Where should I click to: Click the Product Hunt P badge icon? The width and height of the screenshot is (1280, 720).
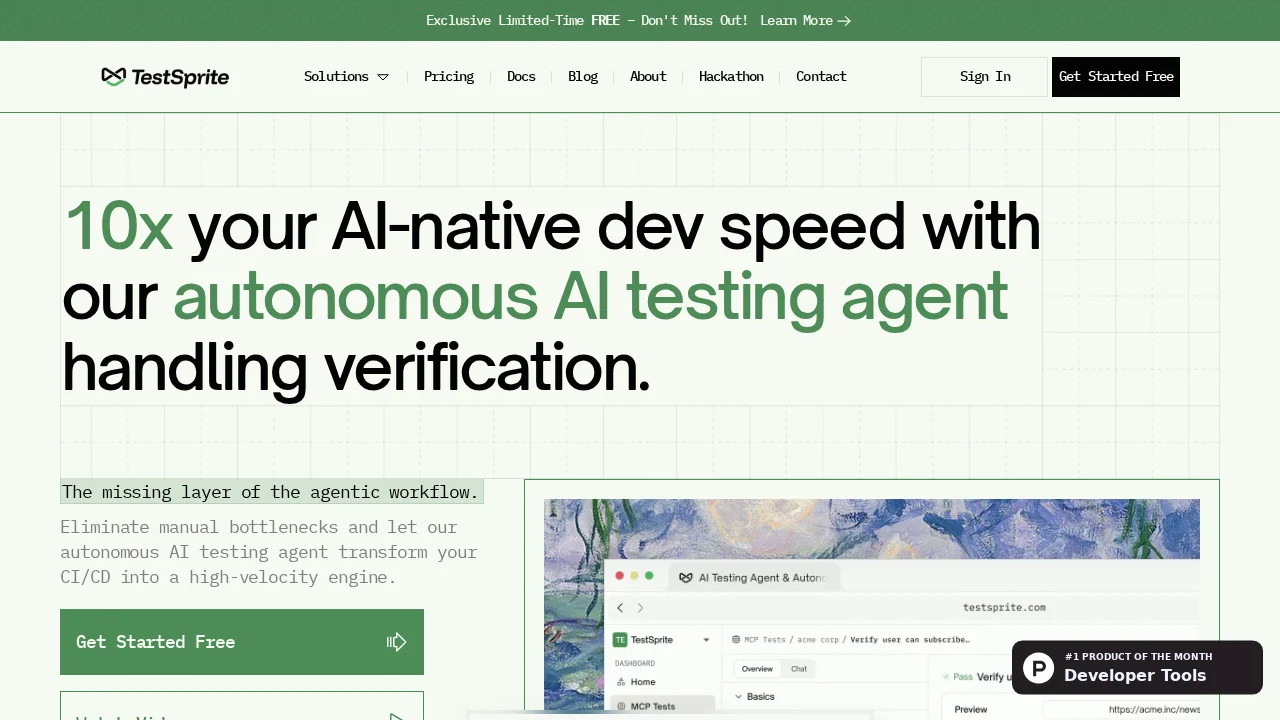pyautogui.click(x=1038, y=667)
